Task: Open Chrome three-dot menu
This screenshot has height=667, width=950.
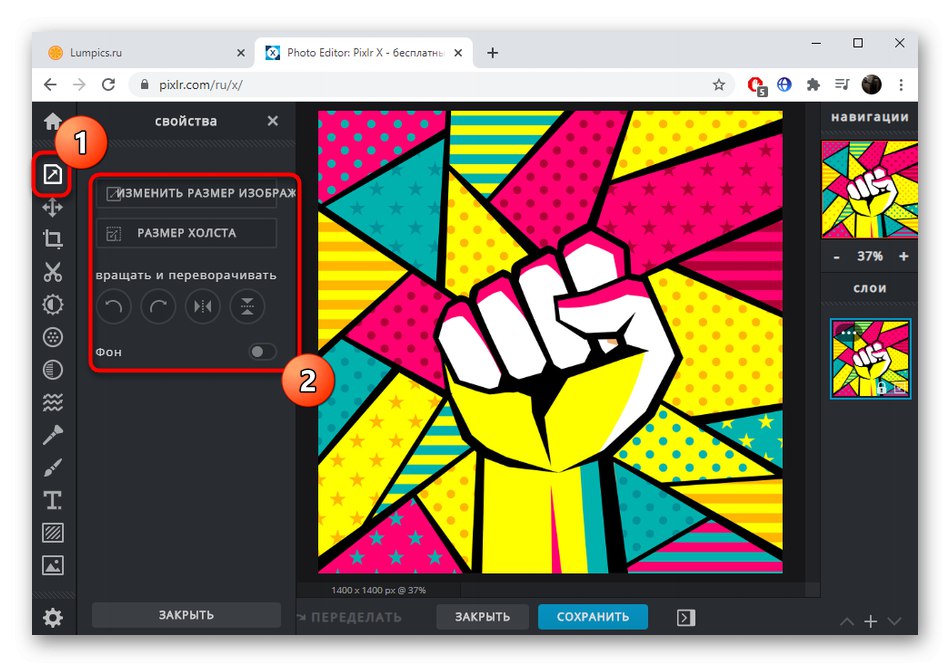Action: pos(902,85)
